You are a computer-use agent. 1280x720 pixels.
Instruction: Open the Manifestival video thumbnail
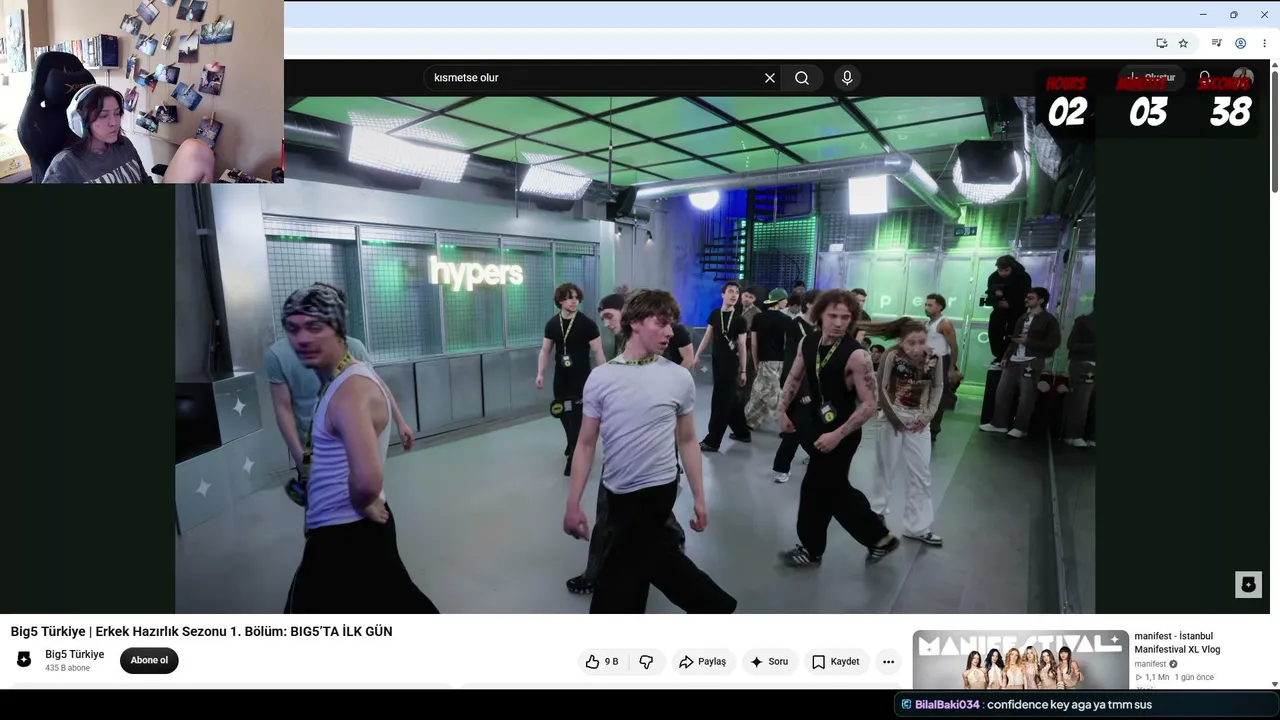[1020, 659]
